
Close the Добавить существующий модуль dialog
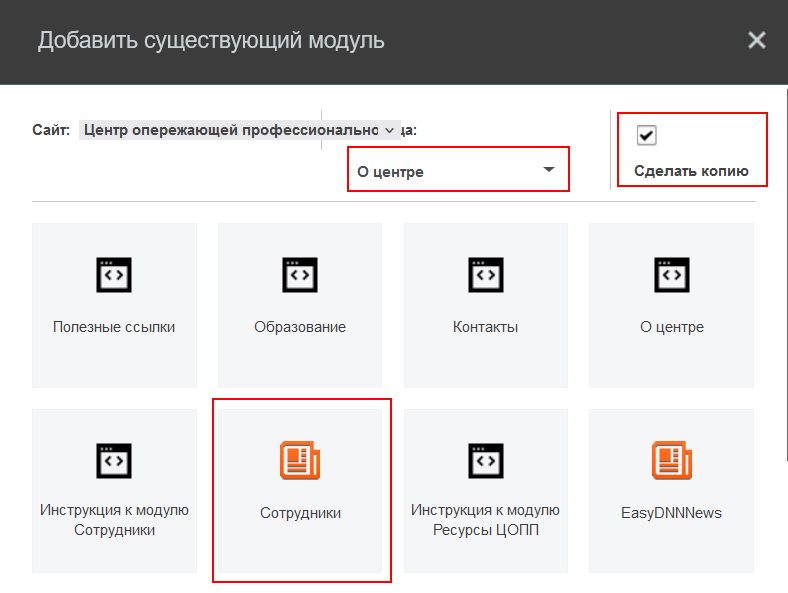pos(757,40)
